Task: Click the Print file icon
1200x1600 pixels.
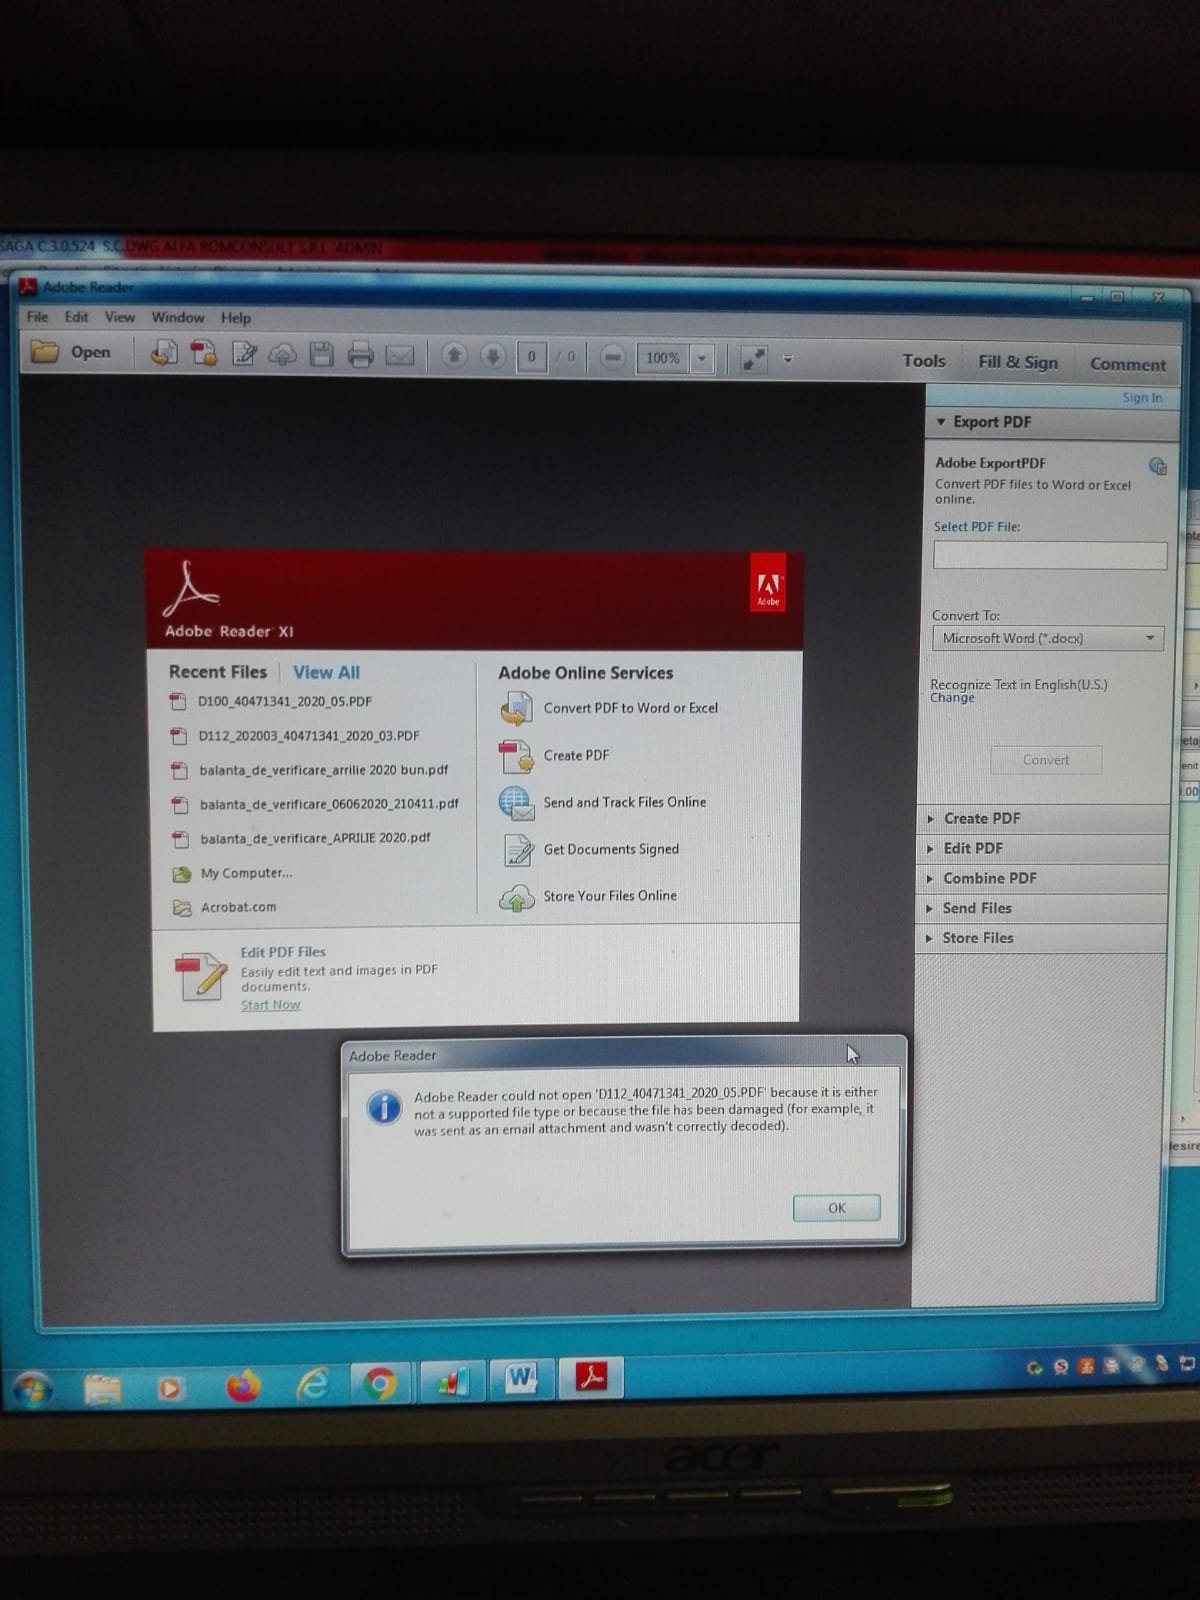Action: [x=360, y=354]
